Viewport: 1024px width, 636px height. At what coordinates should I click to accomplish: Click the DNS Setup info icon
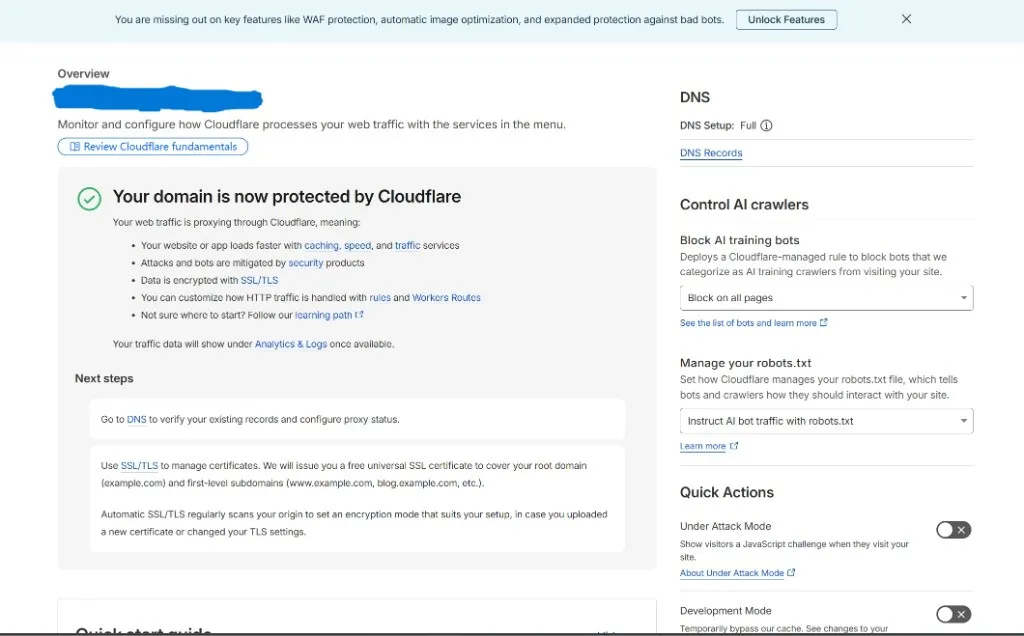[766, 125]
